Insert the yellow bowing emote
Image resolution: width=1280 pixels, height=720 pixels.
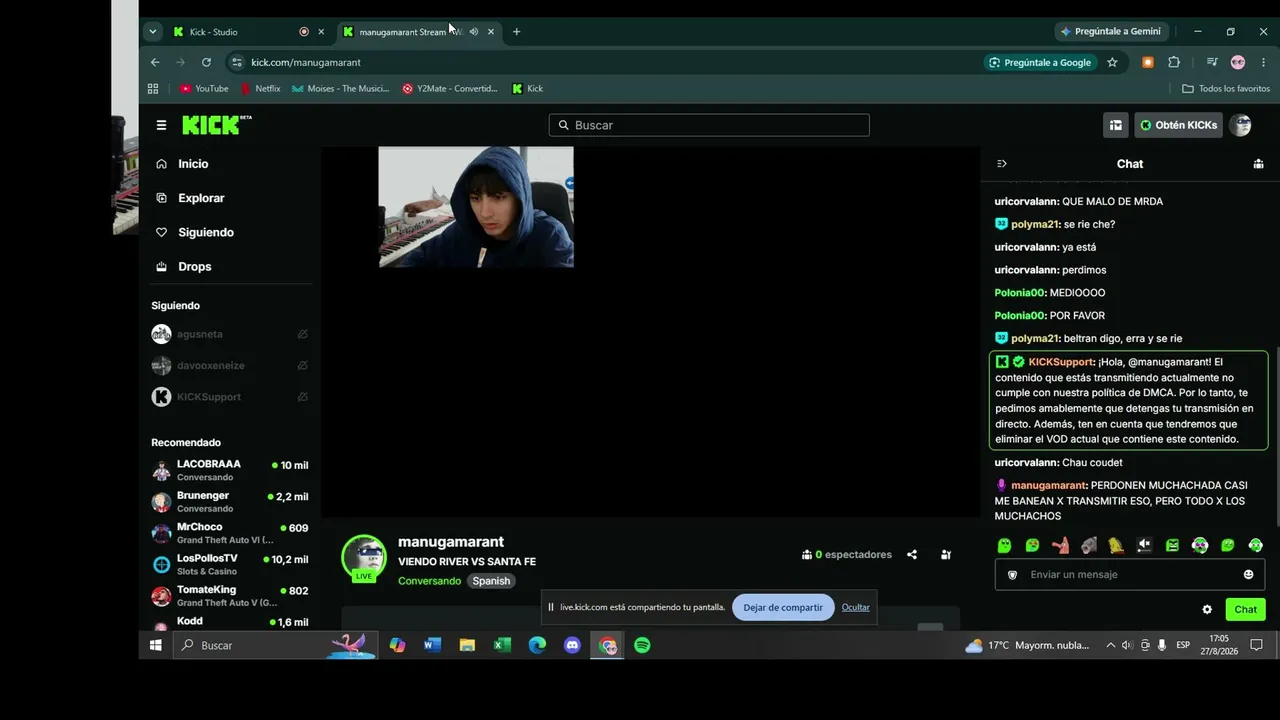pos(1116,545)
